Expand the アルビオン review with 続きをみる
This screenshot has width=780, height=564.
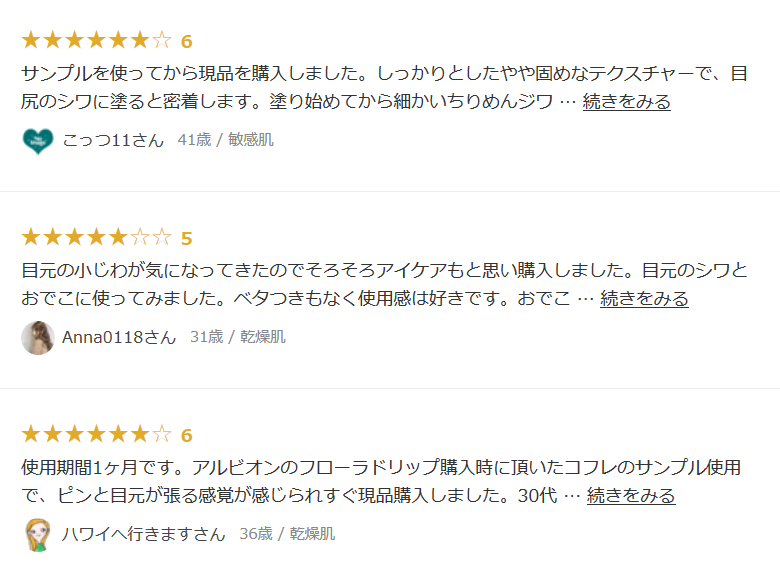(630, 496)
